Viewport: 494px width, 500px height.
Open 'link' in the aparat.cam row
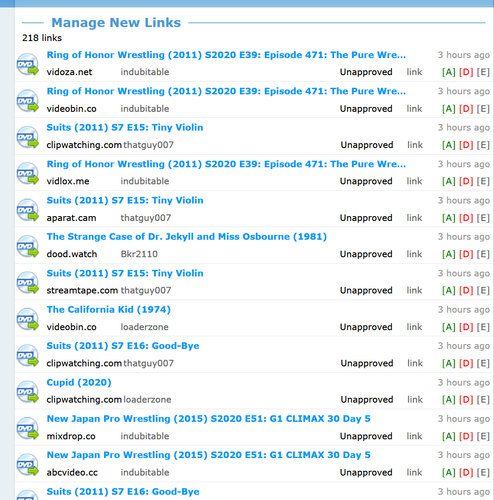point(414,218)
